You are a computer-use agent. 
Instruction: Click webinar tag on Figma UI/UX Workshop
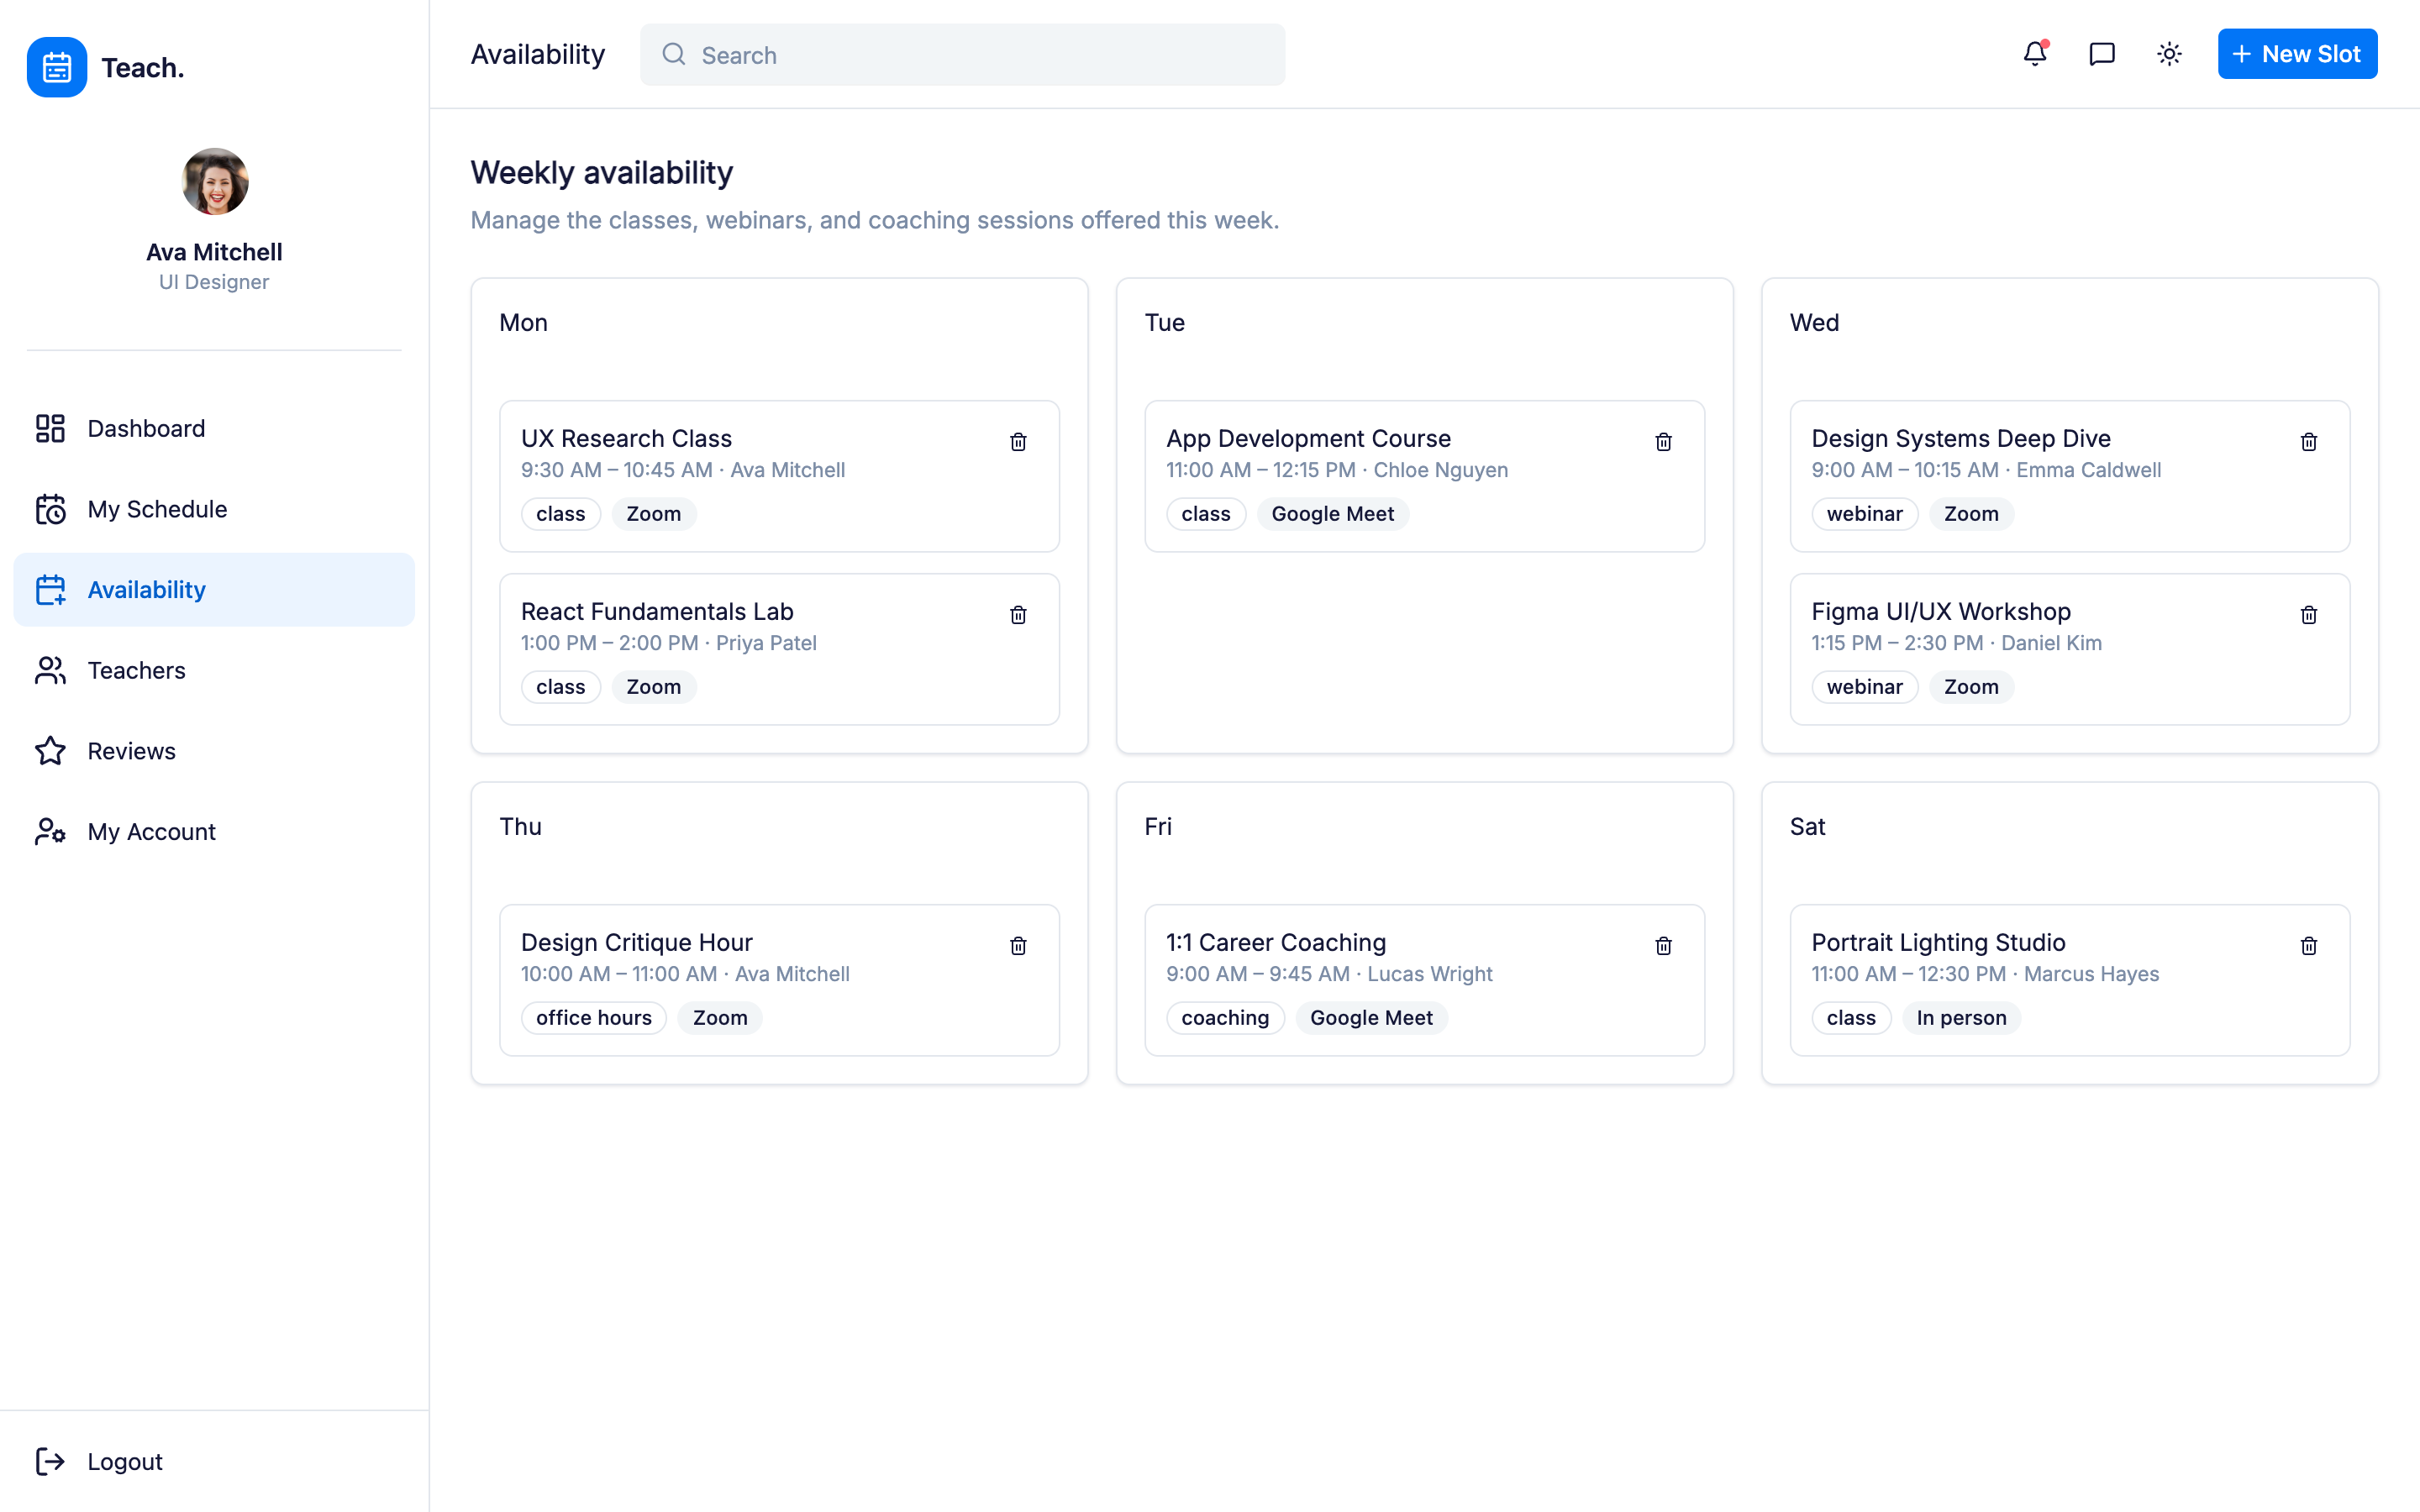[x=1864, y=686]
